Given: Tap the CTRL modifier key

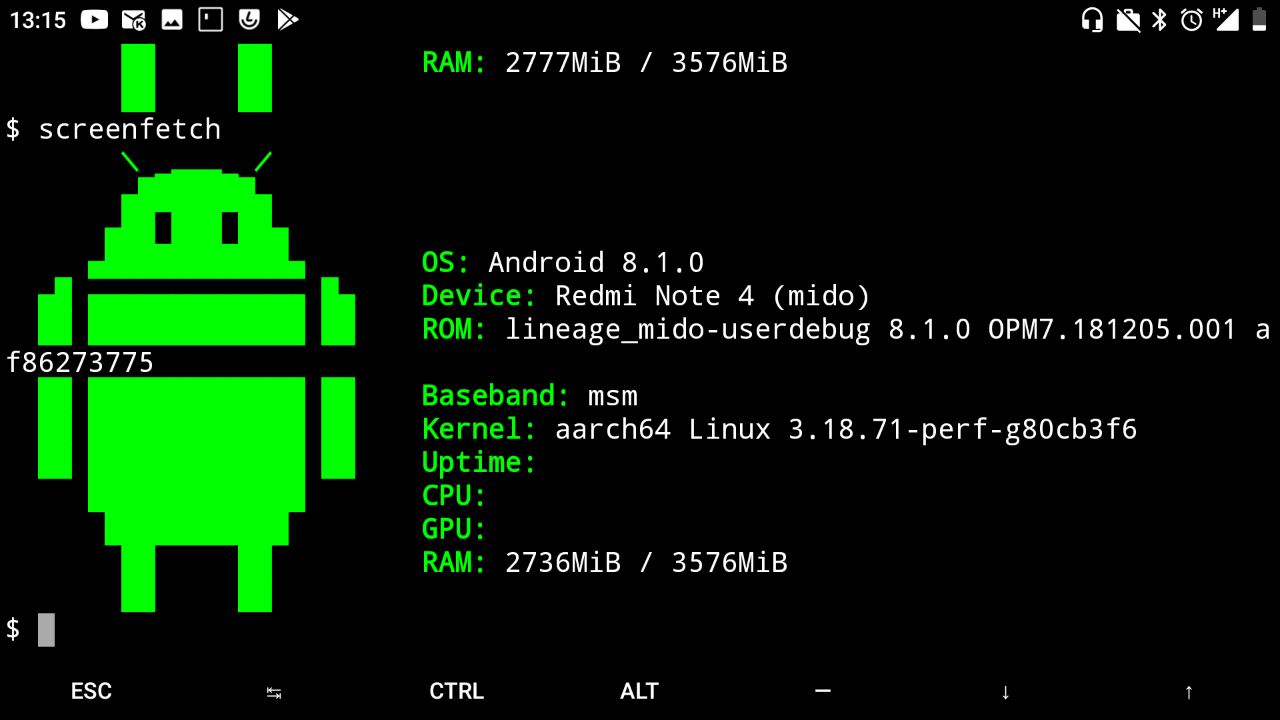Looking at the screenshot, I should pyautogui.click(x=457, y=691).
